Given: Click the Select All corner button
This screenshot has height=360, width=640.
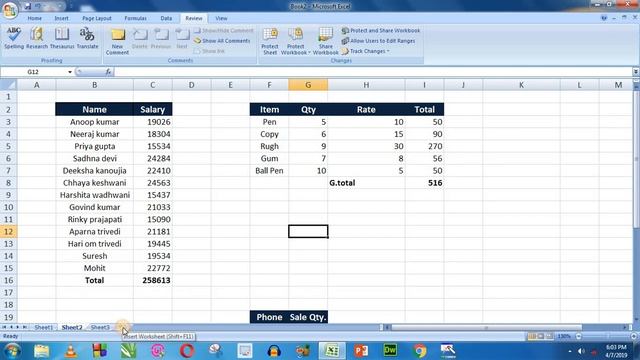Looking at the screenshot, I should point(9,85).
